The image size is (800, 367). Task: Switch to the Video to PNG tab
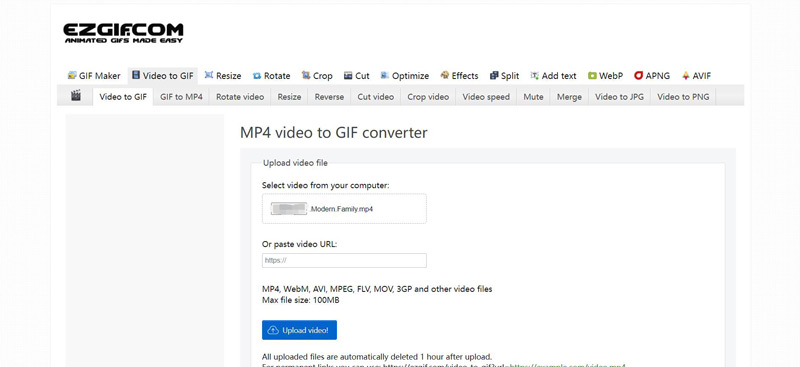pos(683,96)
